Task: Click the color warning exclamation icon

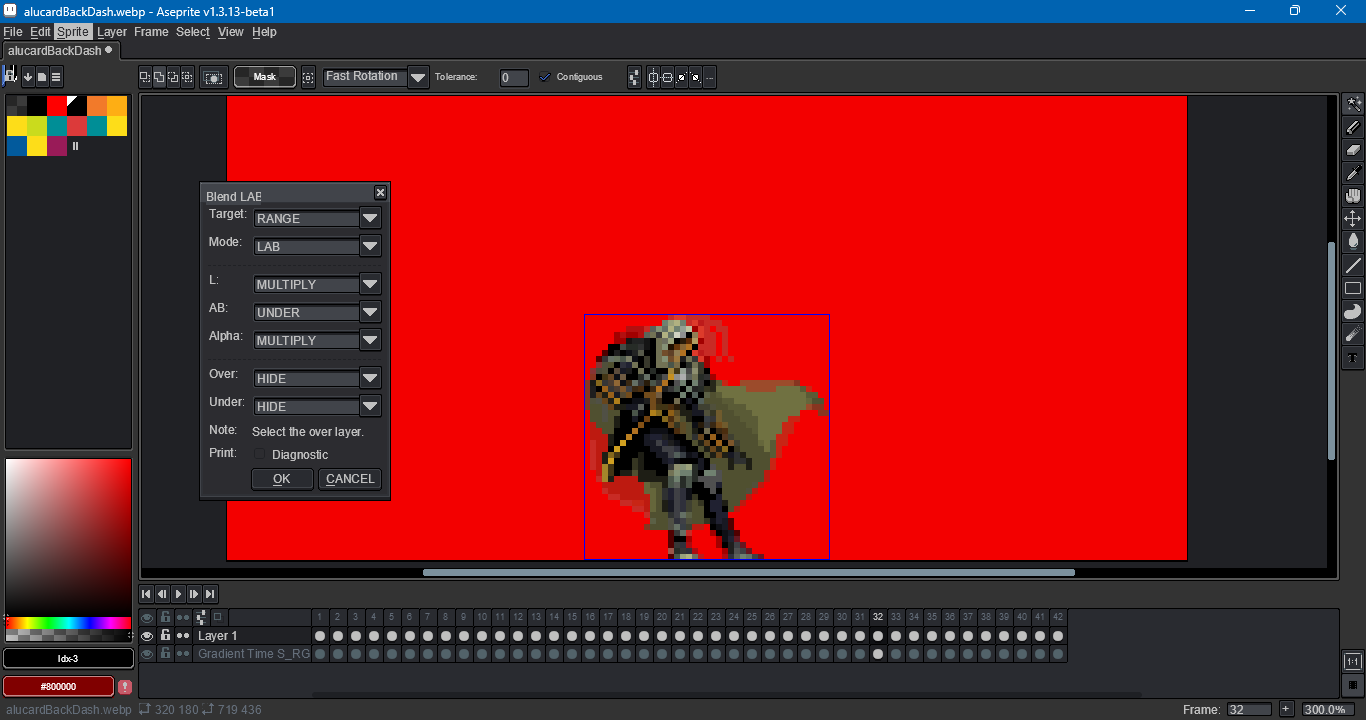Action: (x=125, y=687)
